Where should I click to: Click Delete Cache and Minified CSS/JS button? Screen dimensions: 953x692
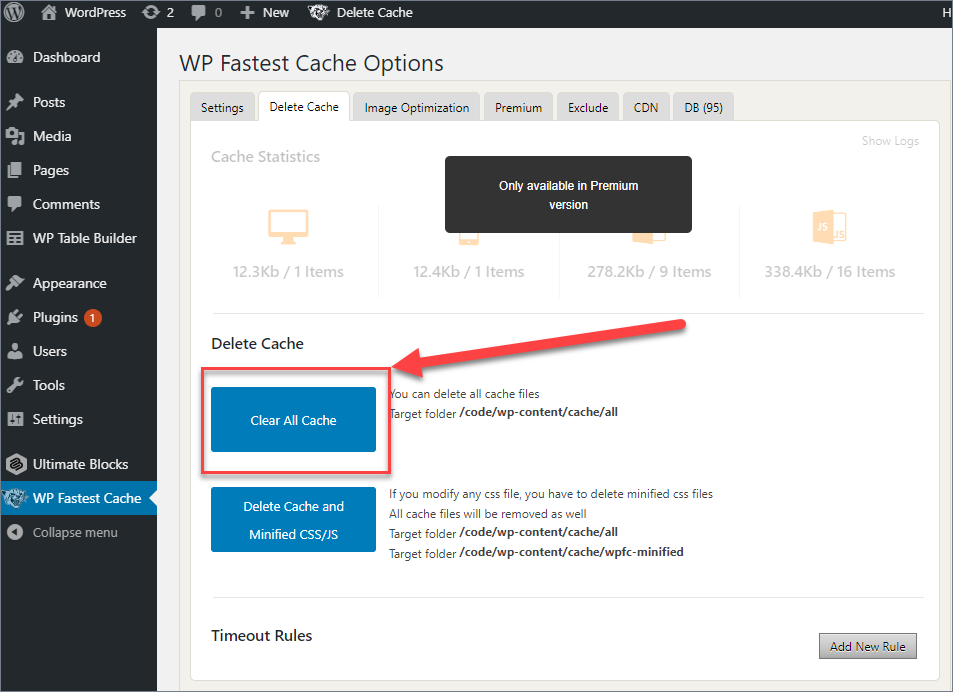pos(293,519)
